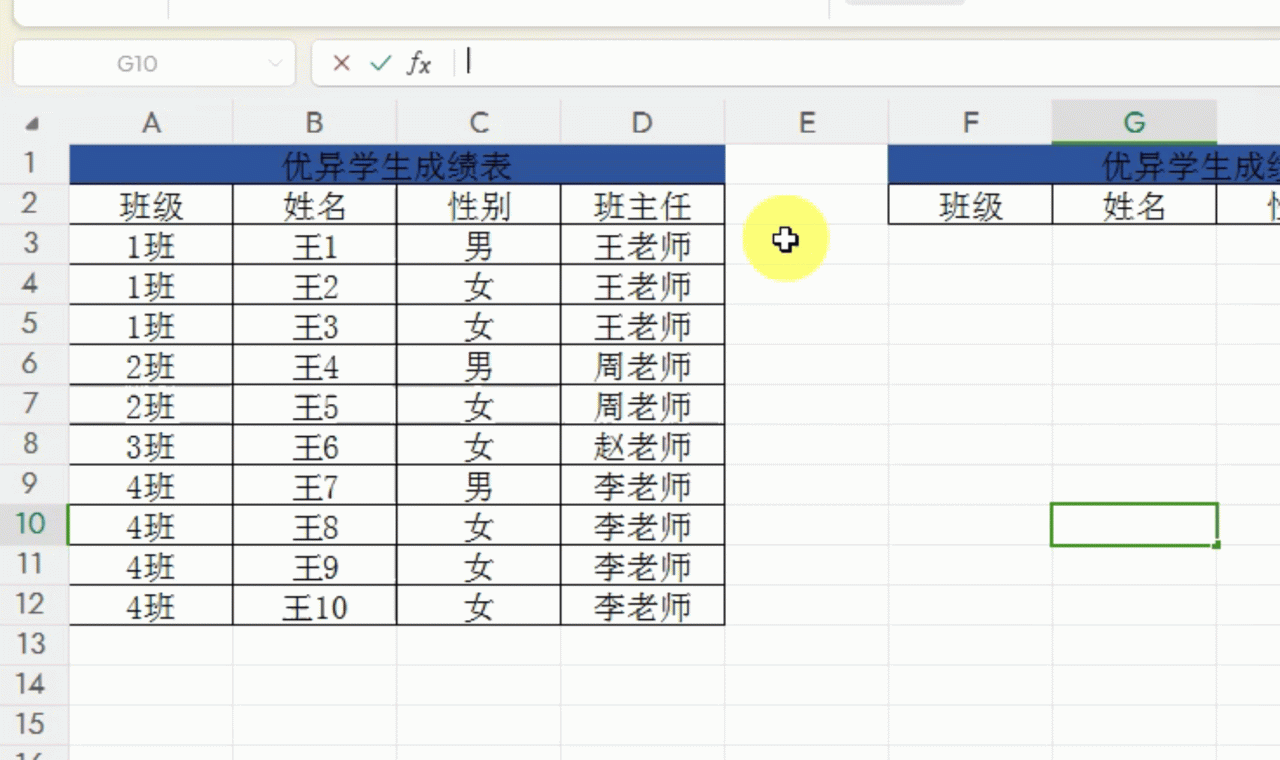The height and width of the screenshot is (760, 1280).
Task: Select row 5 header
Action: [x=34, y=324]
